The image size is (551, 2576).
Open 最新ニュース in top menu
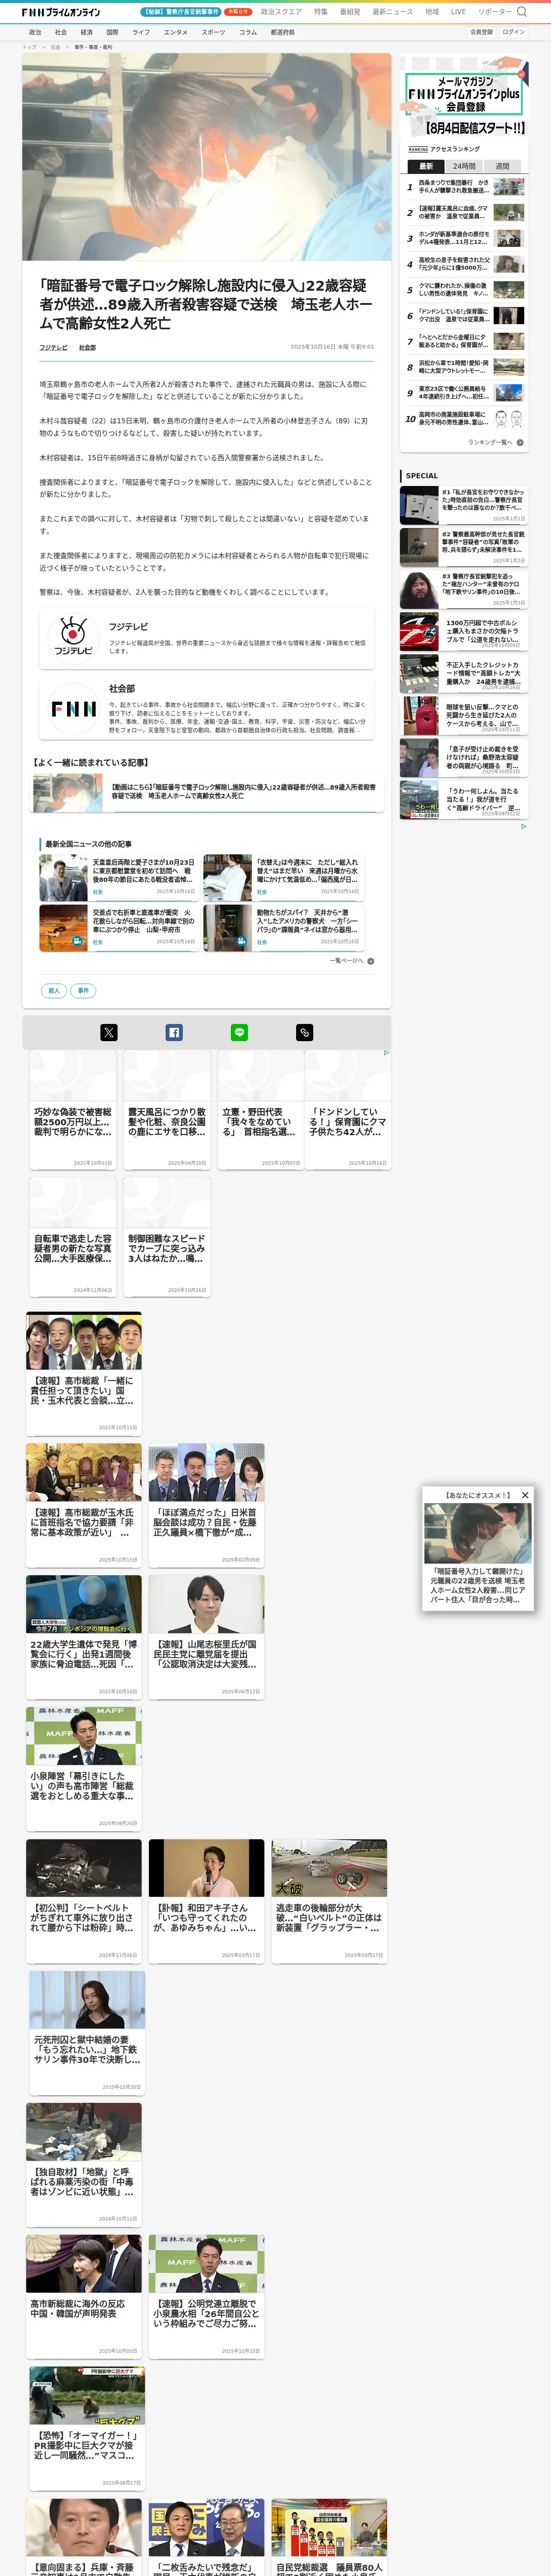tap(393, 12)
